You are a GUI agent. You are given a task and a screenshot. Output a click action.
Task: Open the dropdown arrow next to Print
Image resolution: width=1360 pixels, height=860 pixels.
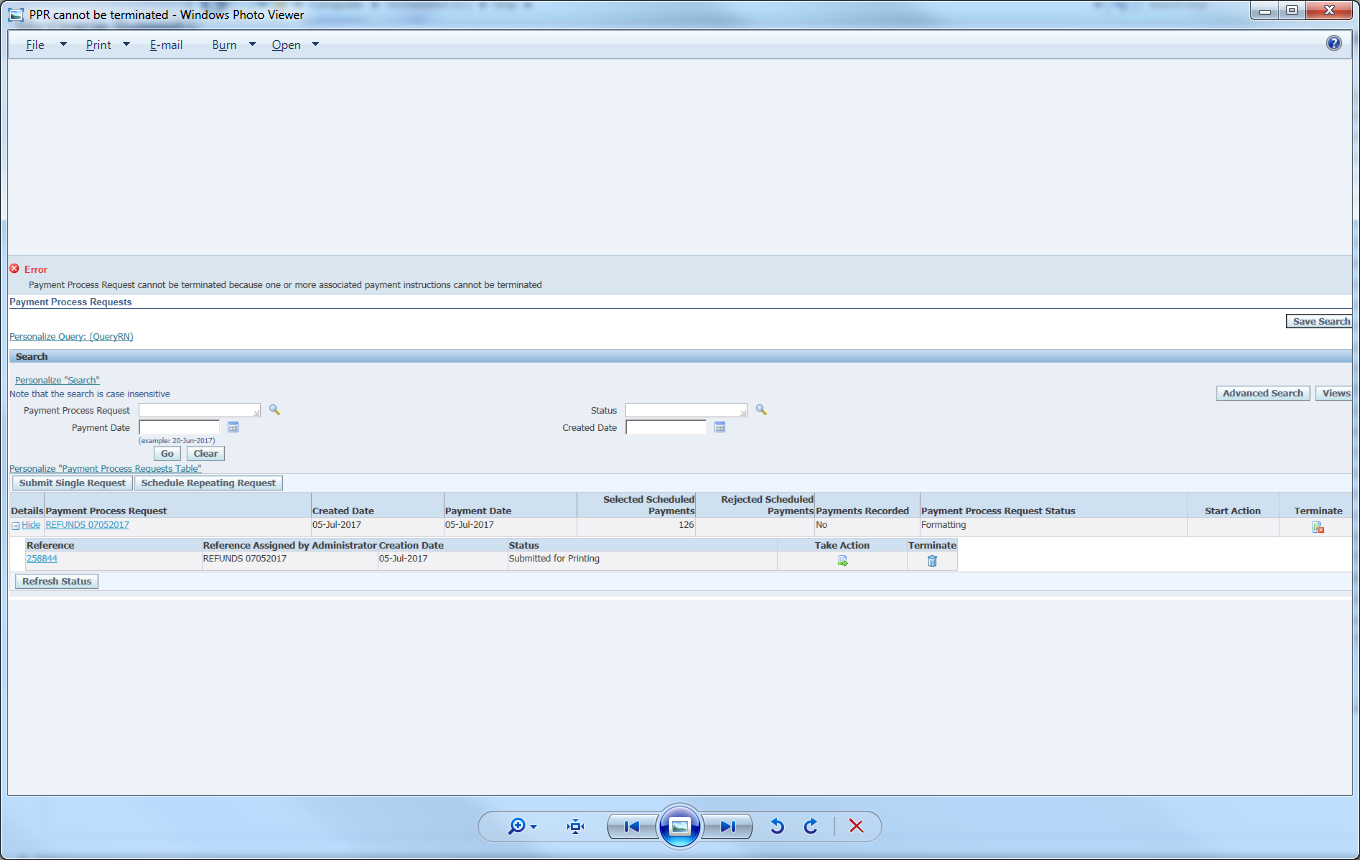(x=126, y=44)
